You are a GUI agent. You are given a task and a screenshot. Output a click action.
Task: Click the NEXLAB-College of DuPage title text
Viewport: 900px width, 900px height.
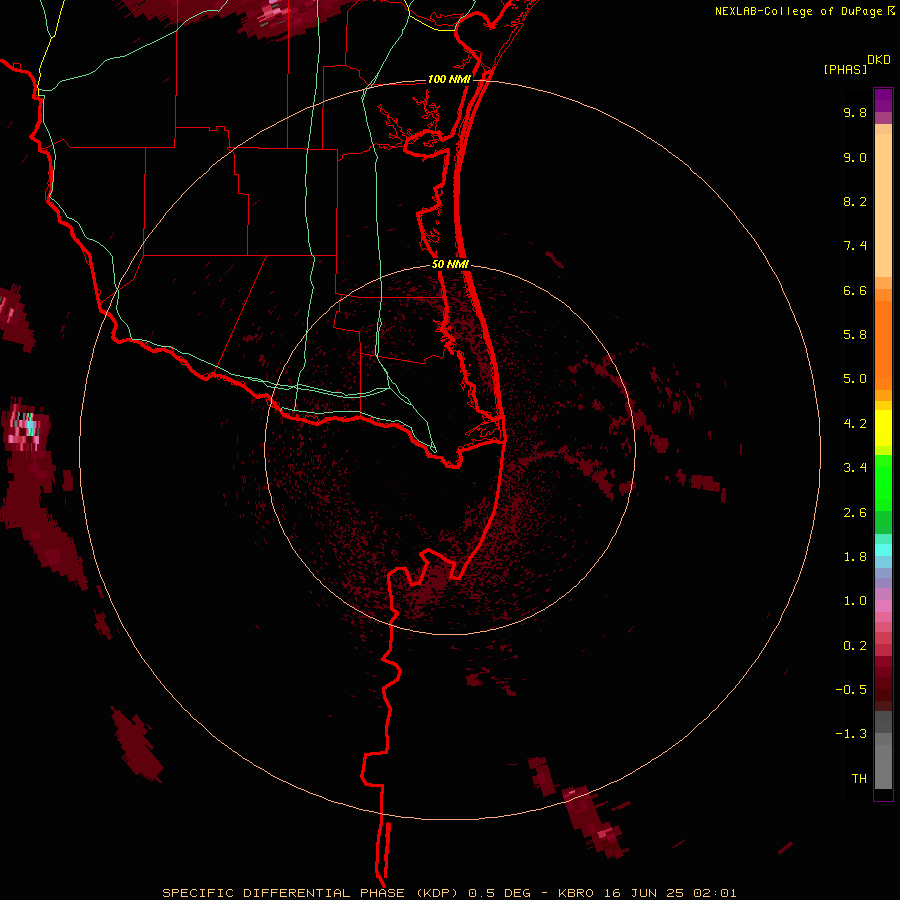[x=798, y=11]
